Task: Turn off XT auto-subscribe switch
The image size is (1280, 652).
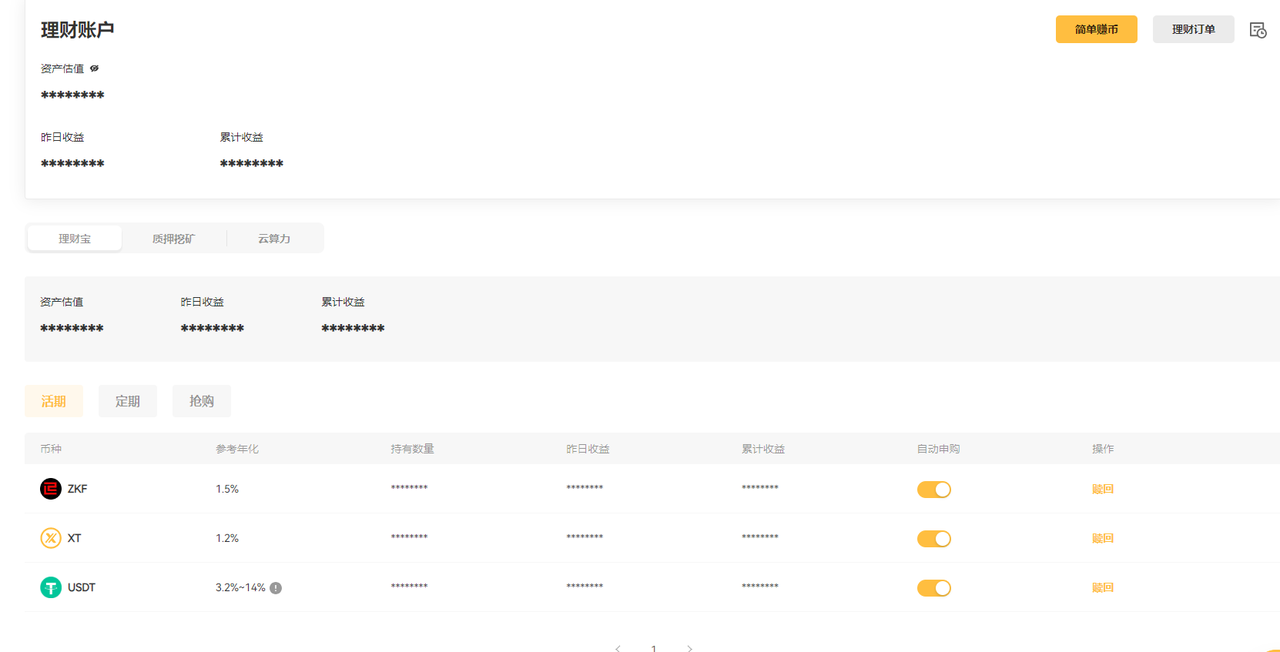Action: point(934,538)
